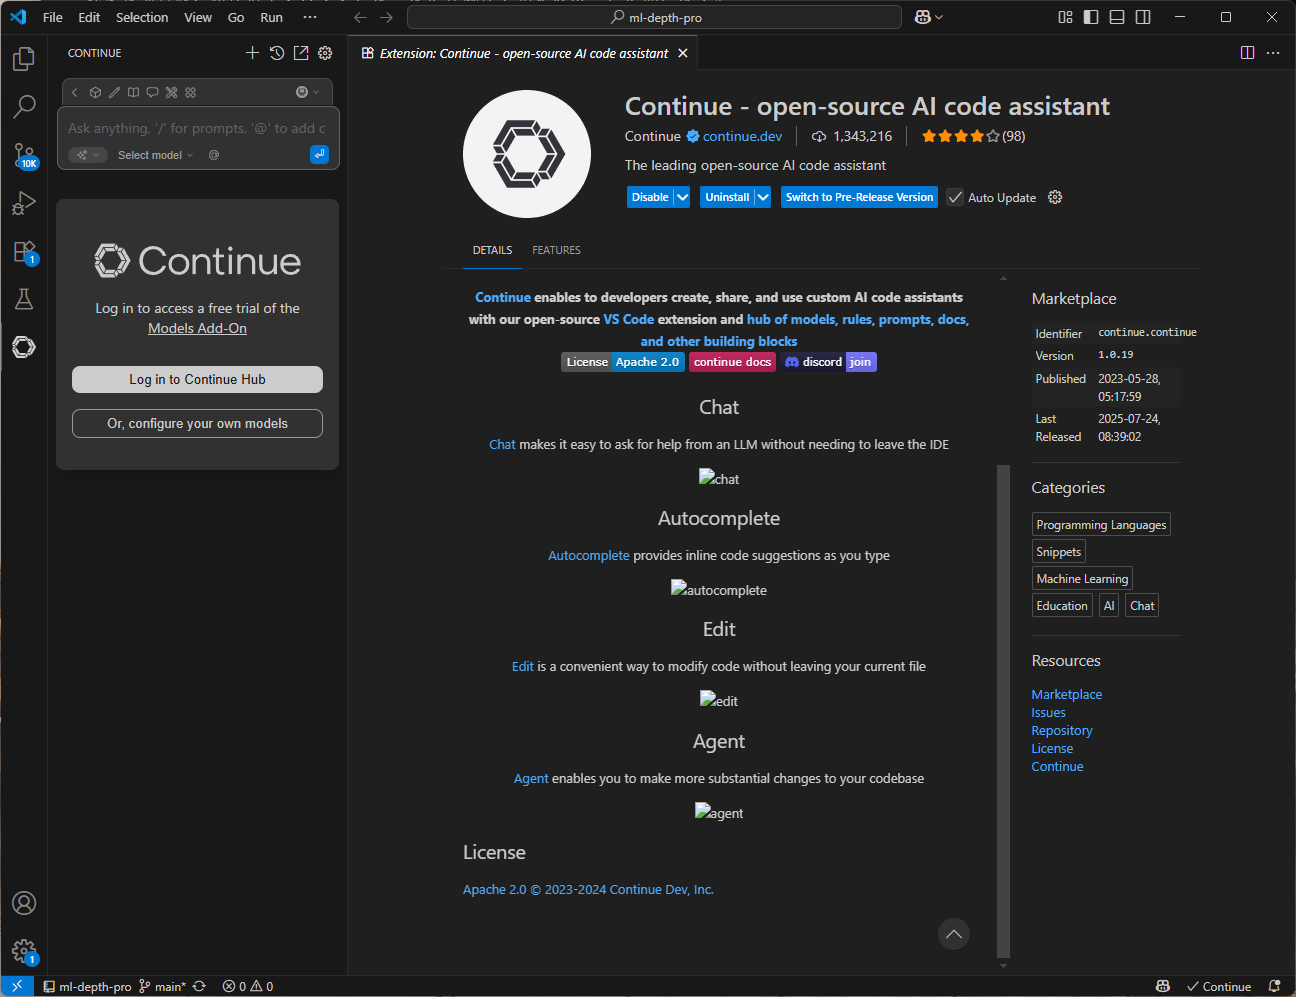Open the tools wrench icon in Continue toolbar

[171, 92]
